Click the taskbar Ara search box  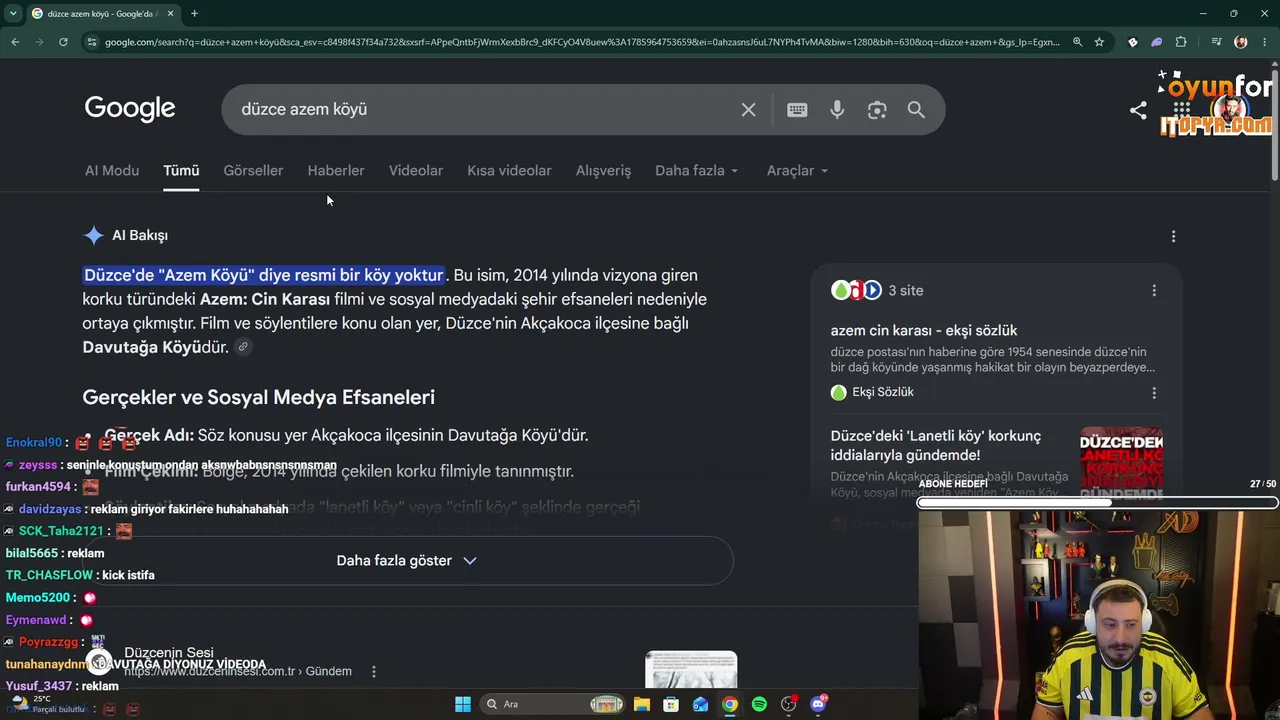click(x=553, y=704)
